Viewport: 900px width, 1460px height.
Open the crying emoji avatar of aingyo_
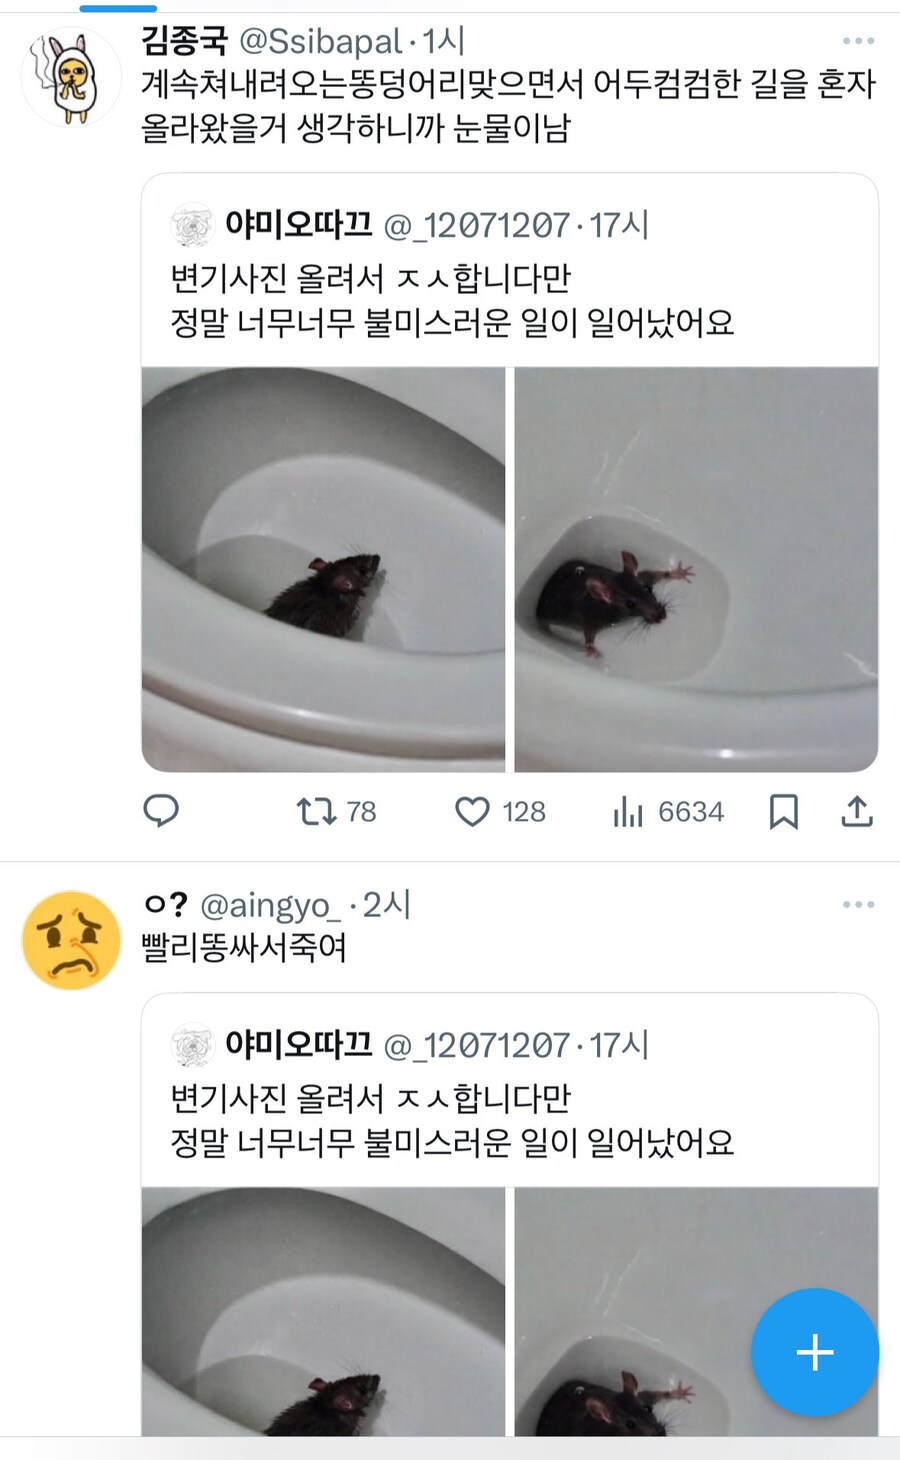tap(71, 940)
